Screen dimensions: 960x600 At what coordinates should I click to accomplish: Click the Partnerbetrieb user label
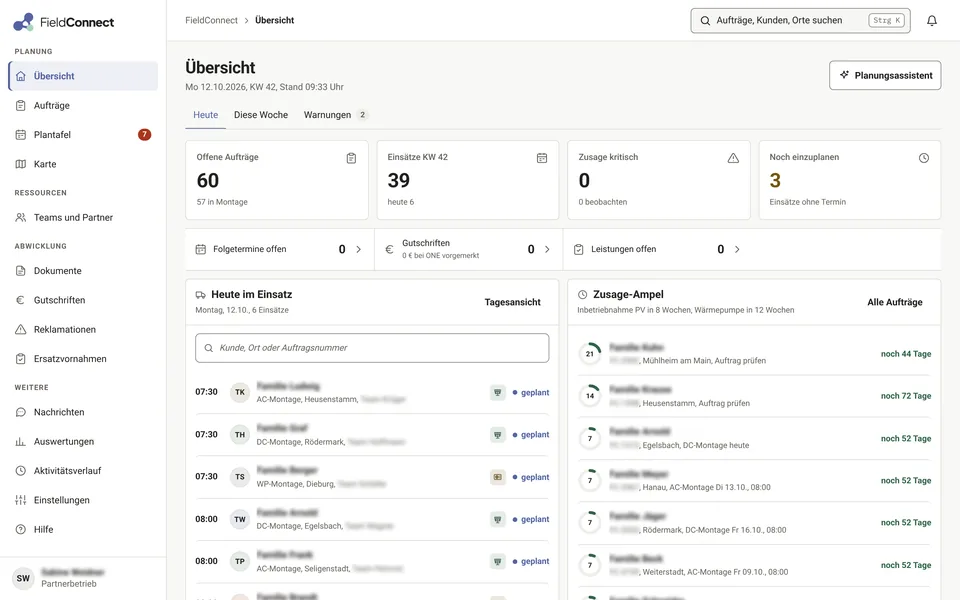coord(69,583)
